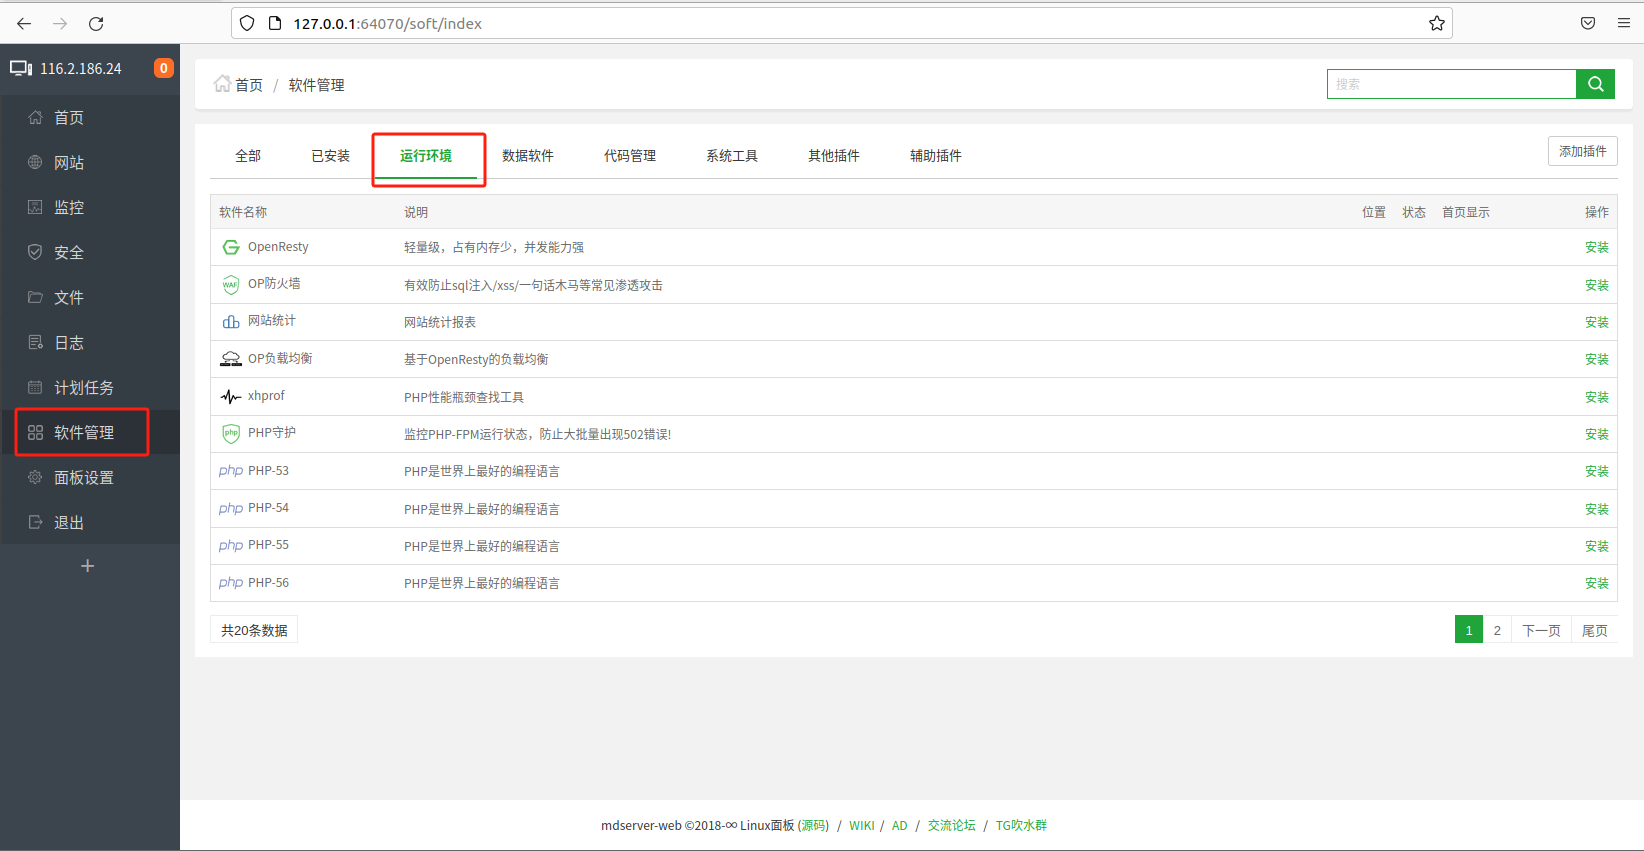Screen dimensions: 1644x851
Task: Click the browser address bar
Action: (842, 23)
